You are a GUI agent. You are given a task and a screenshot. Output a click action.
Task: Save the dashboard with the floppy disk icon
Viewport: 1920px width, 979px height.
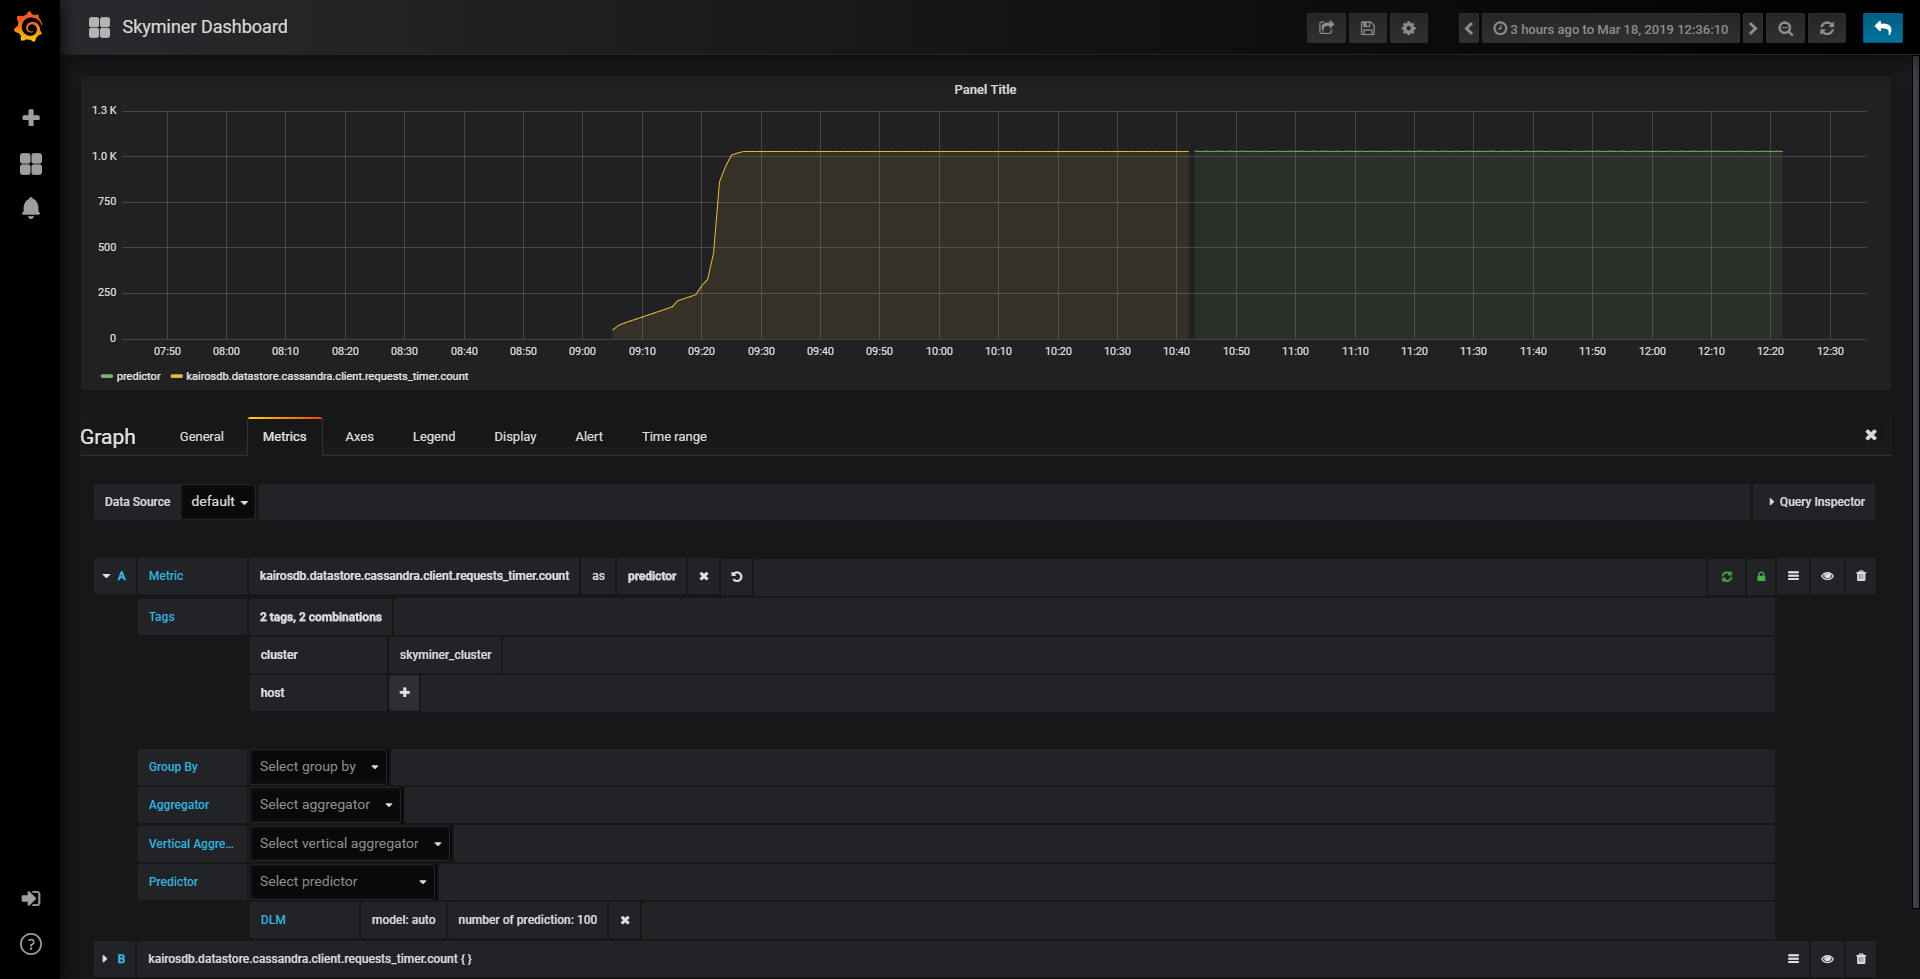[x=1367, y=28]
